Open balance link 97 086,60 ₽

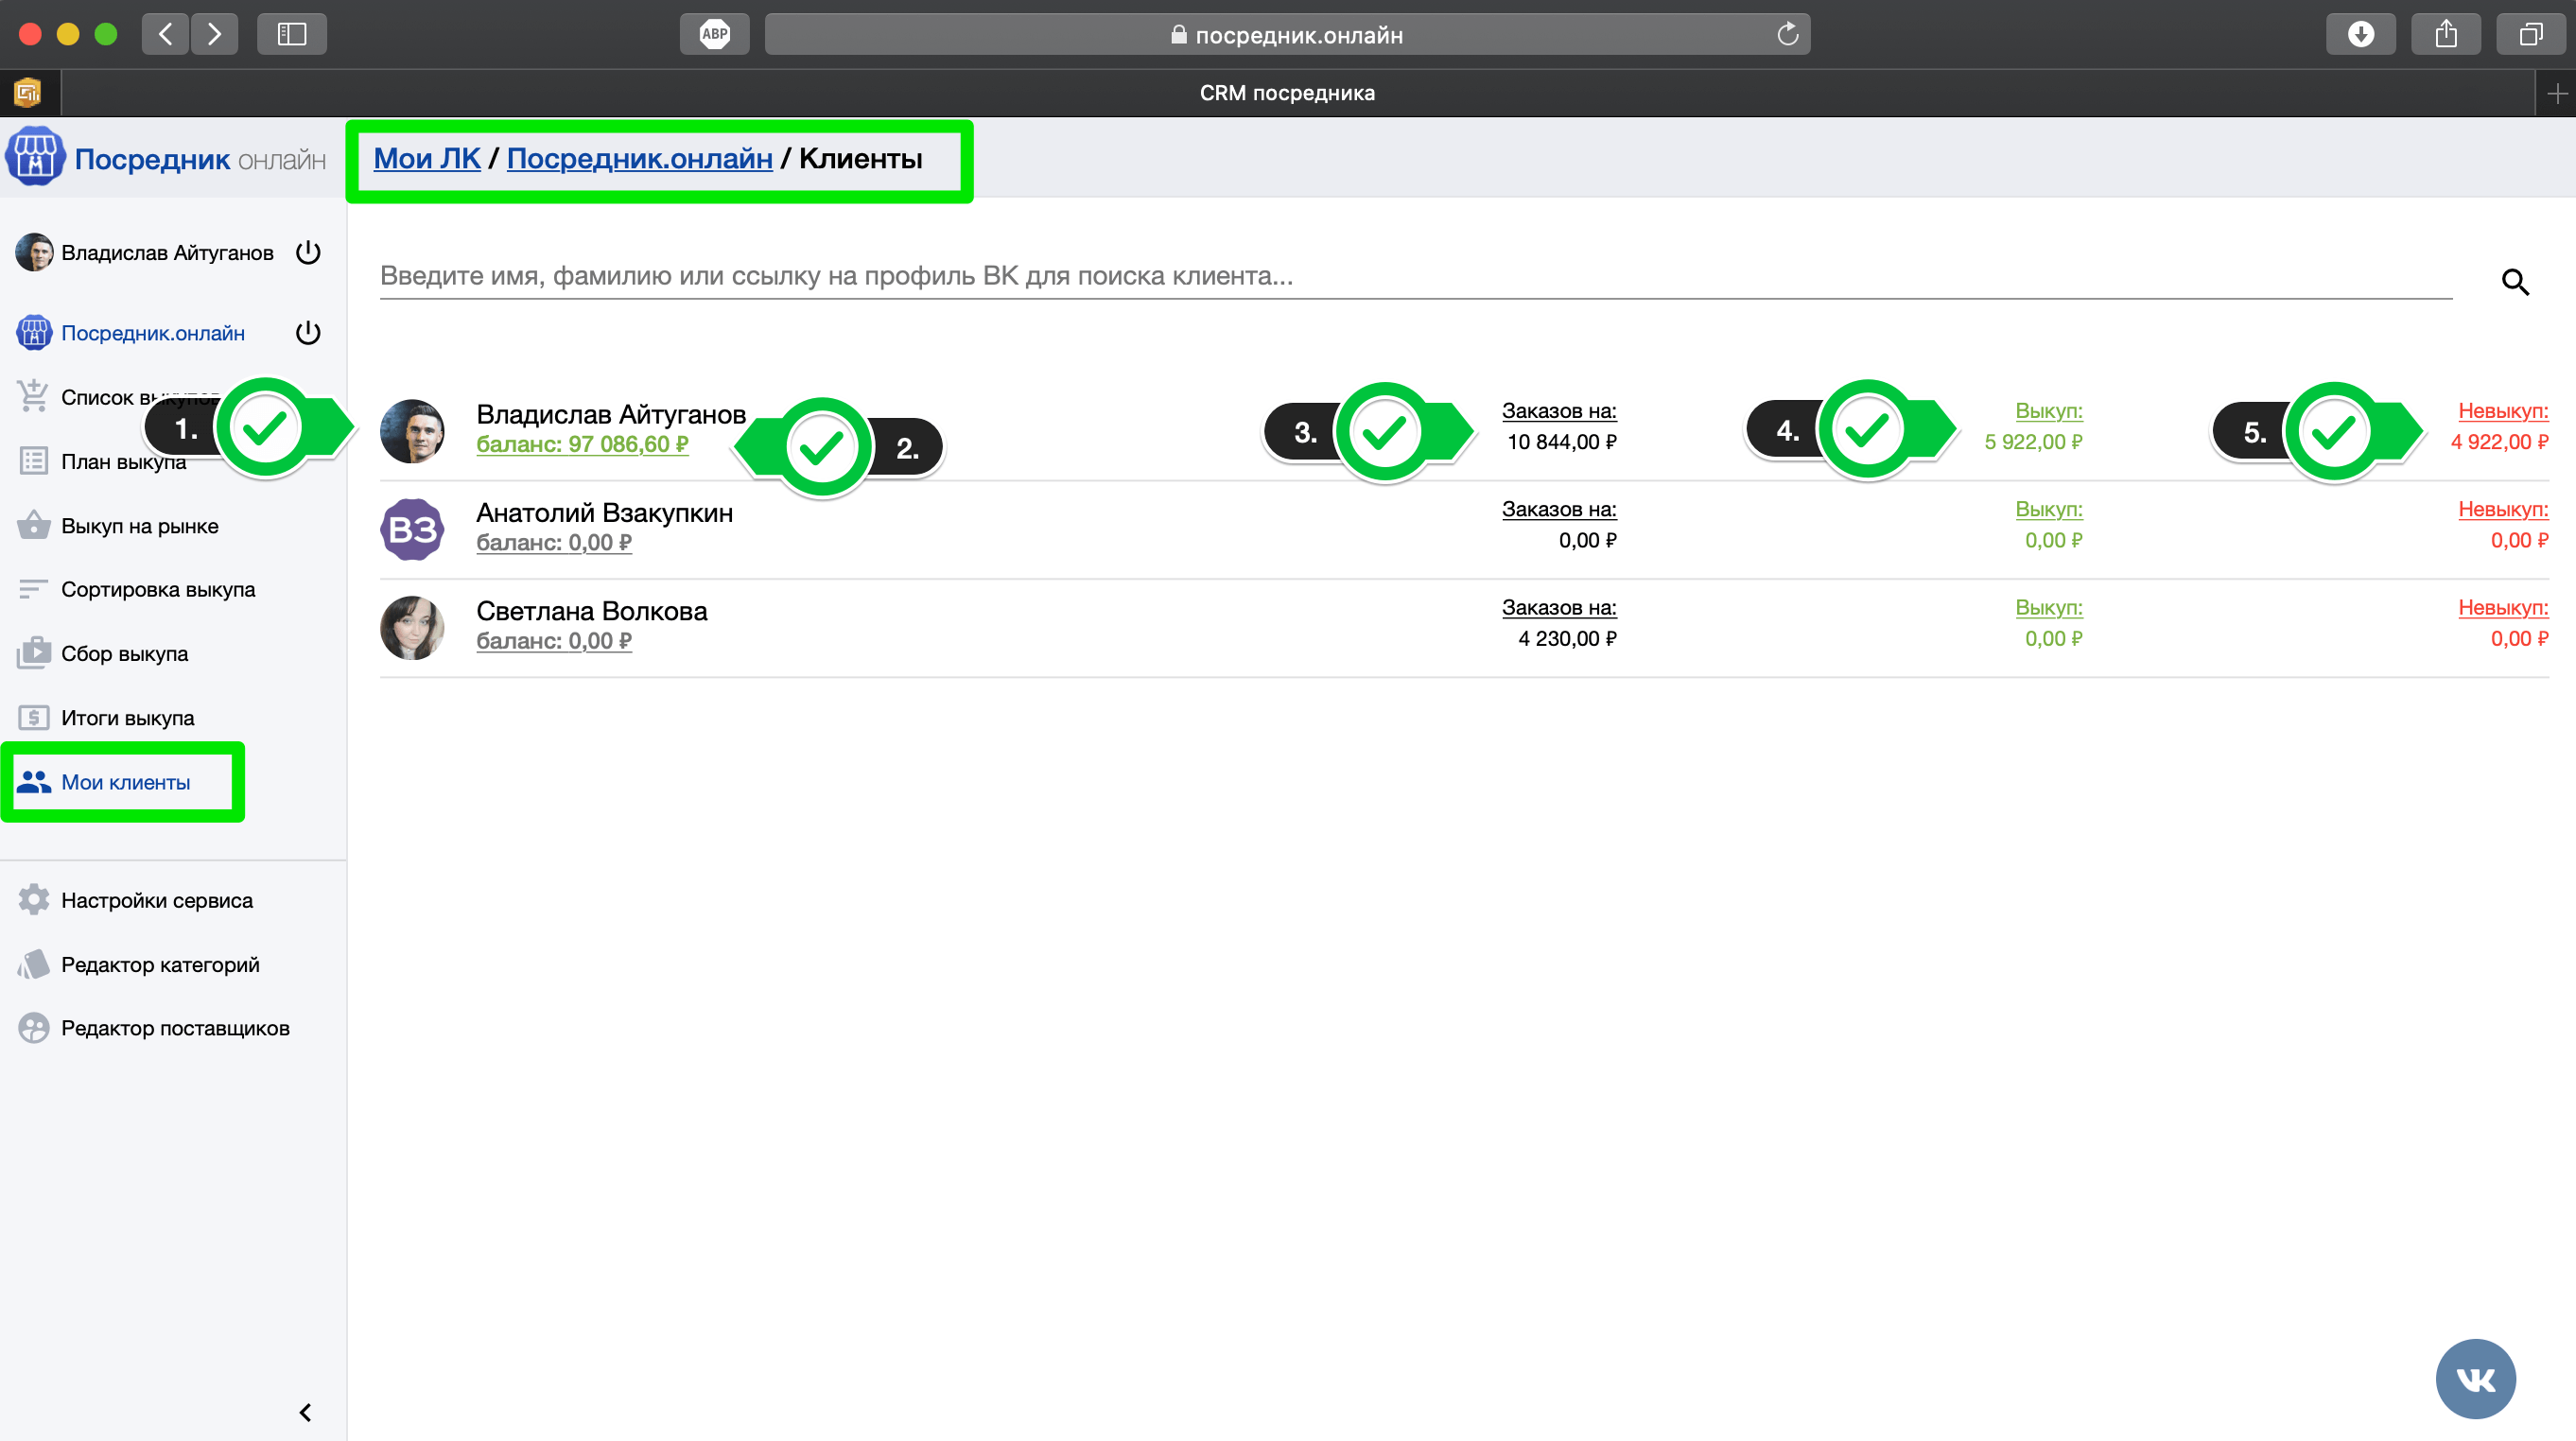pyautogui.click(x=582, y=444)
